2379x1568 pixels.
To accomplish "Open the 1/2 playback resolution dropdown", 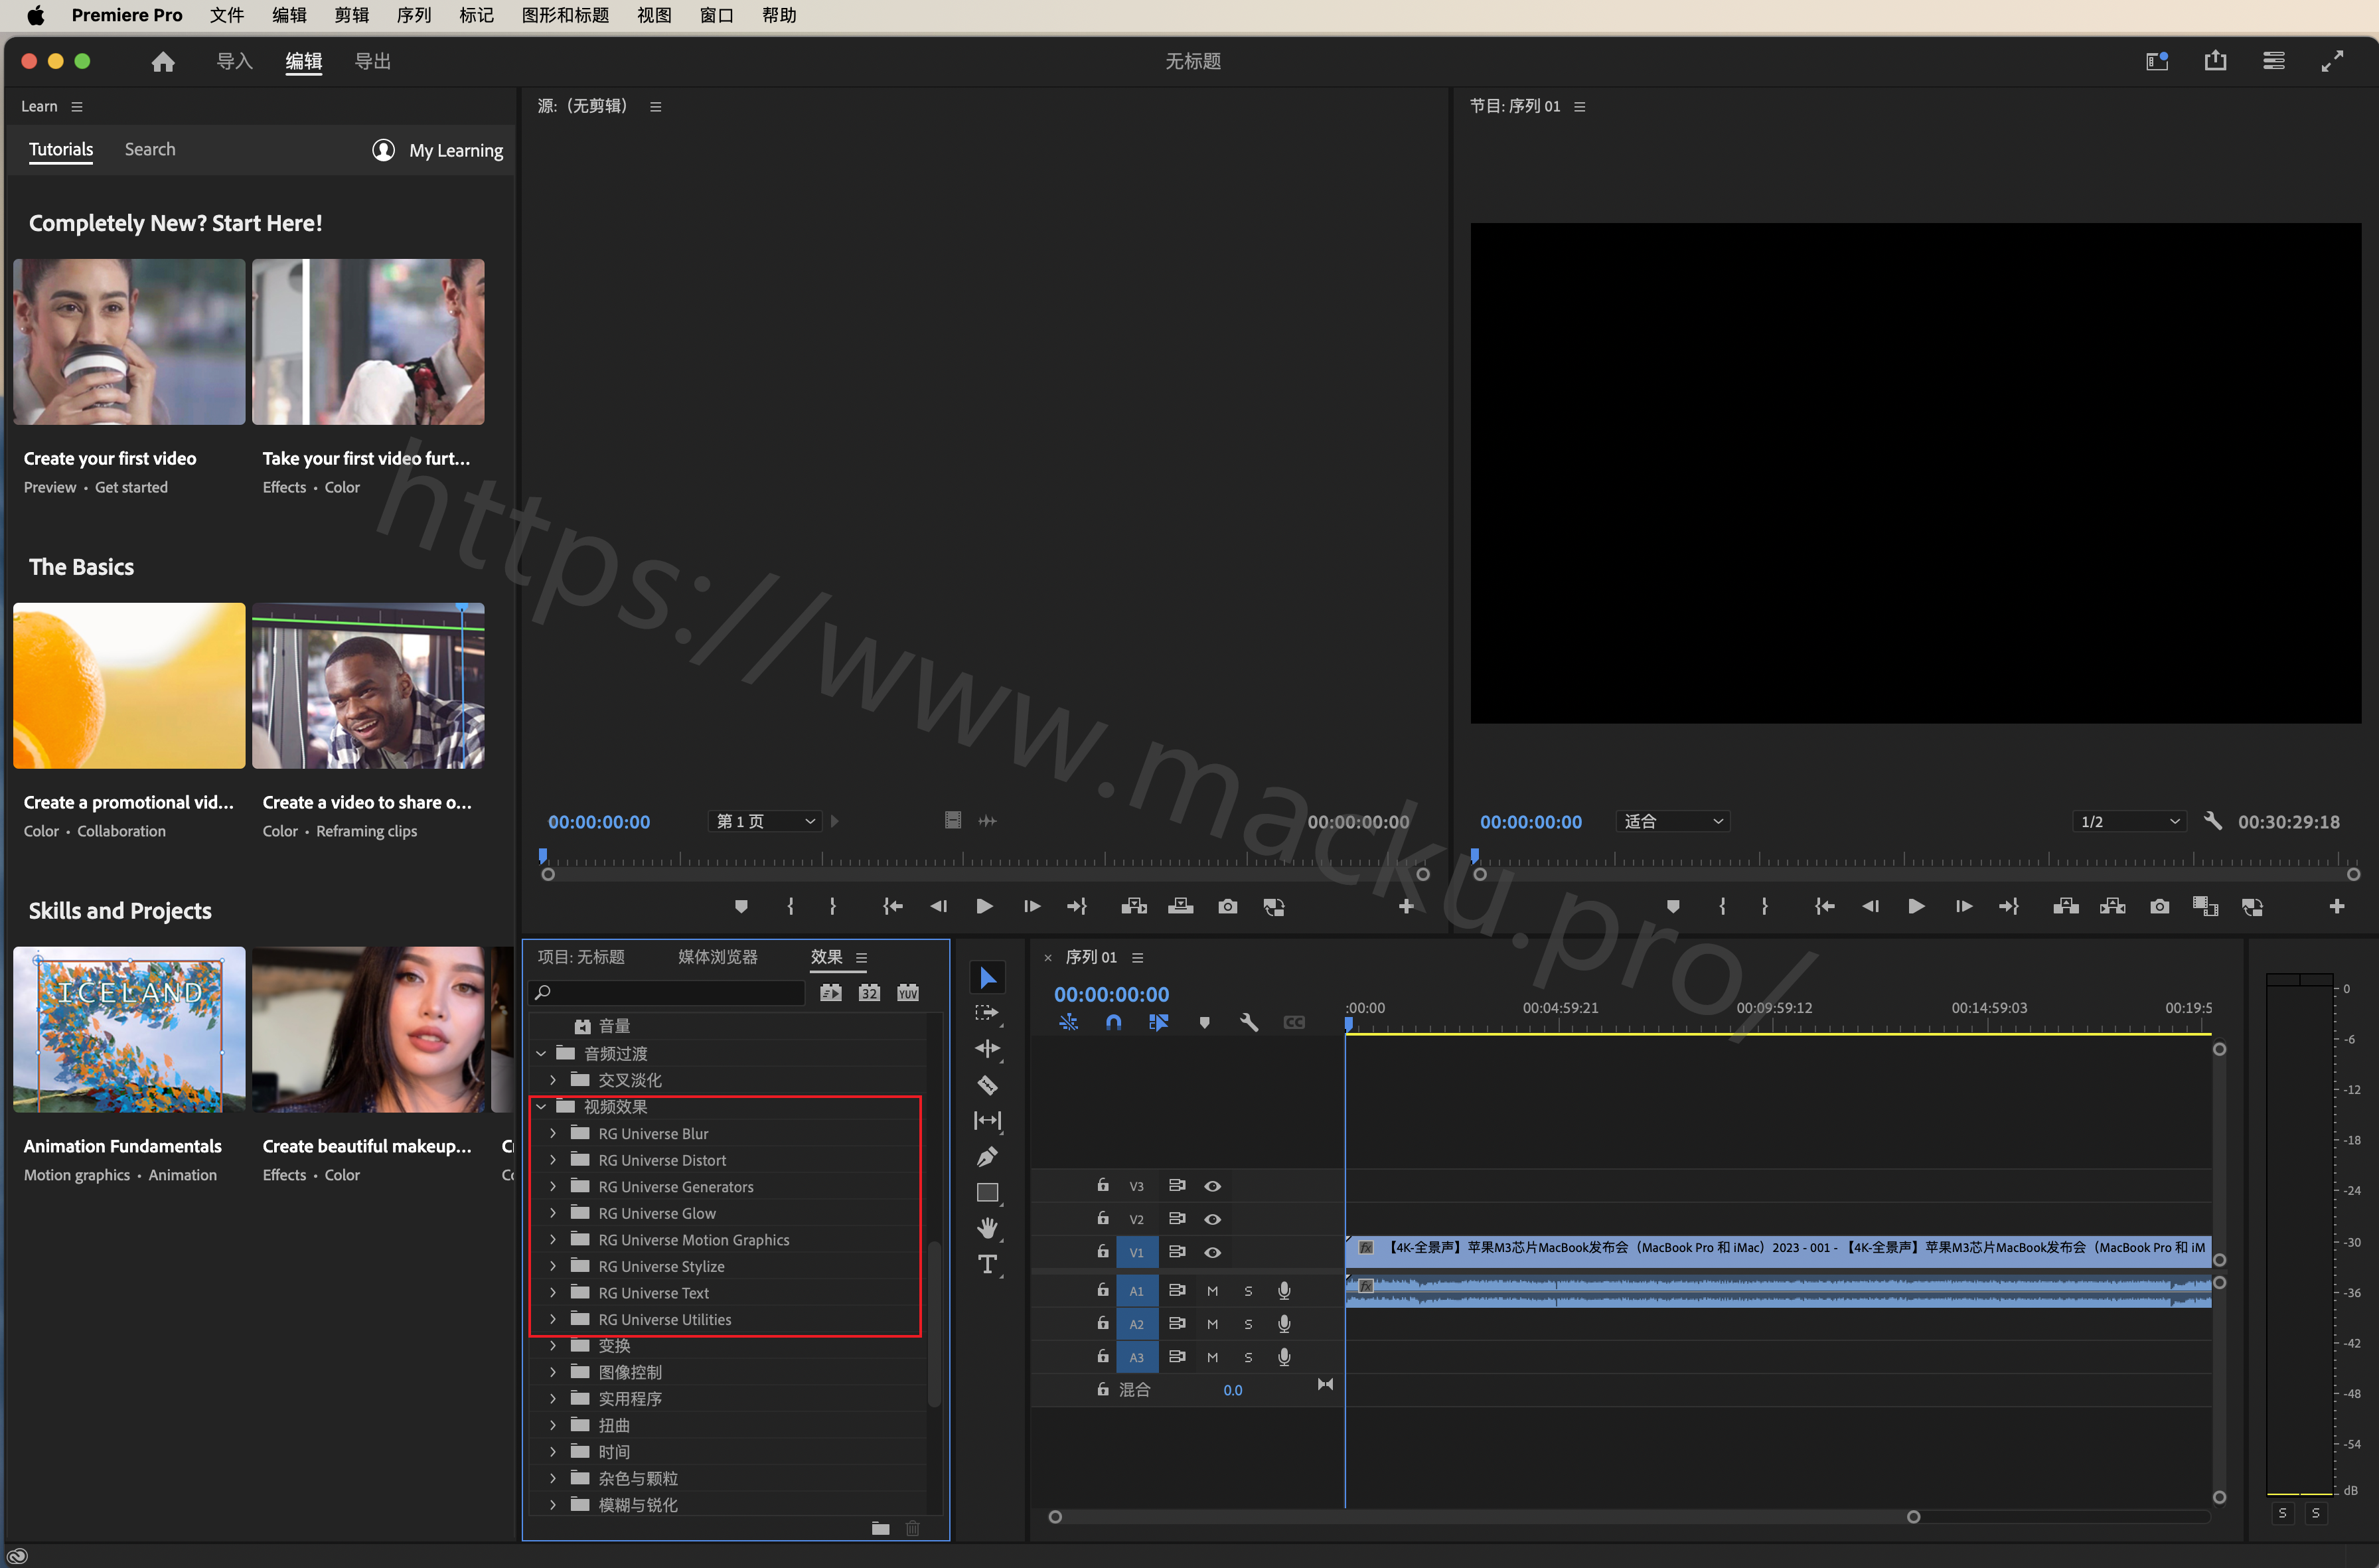I will coord(2129,821).
